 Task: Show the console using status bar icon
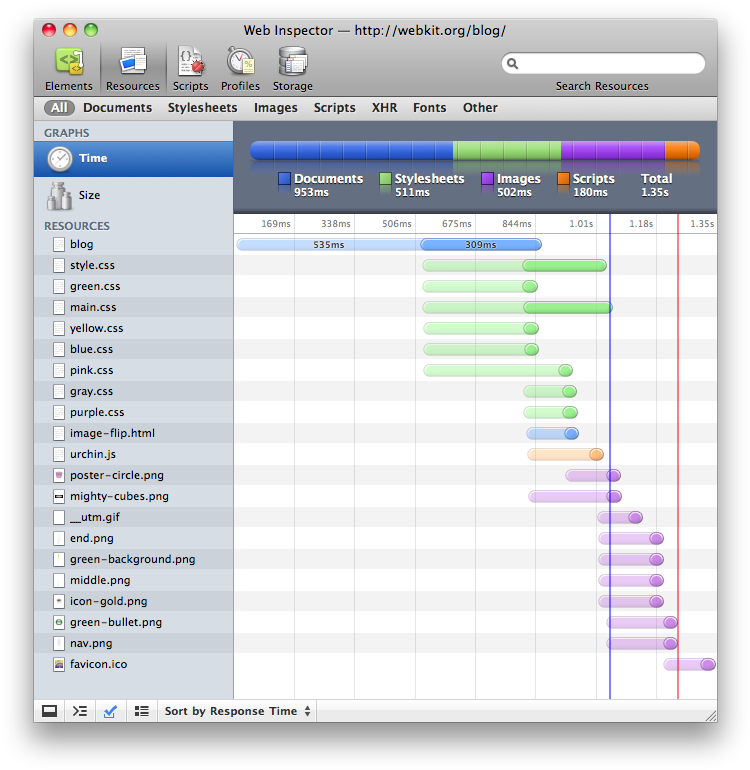[x=80, y=711]
